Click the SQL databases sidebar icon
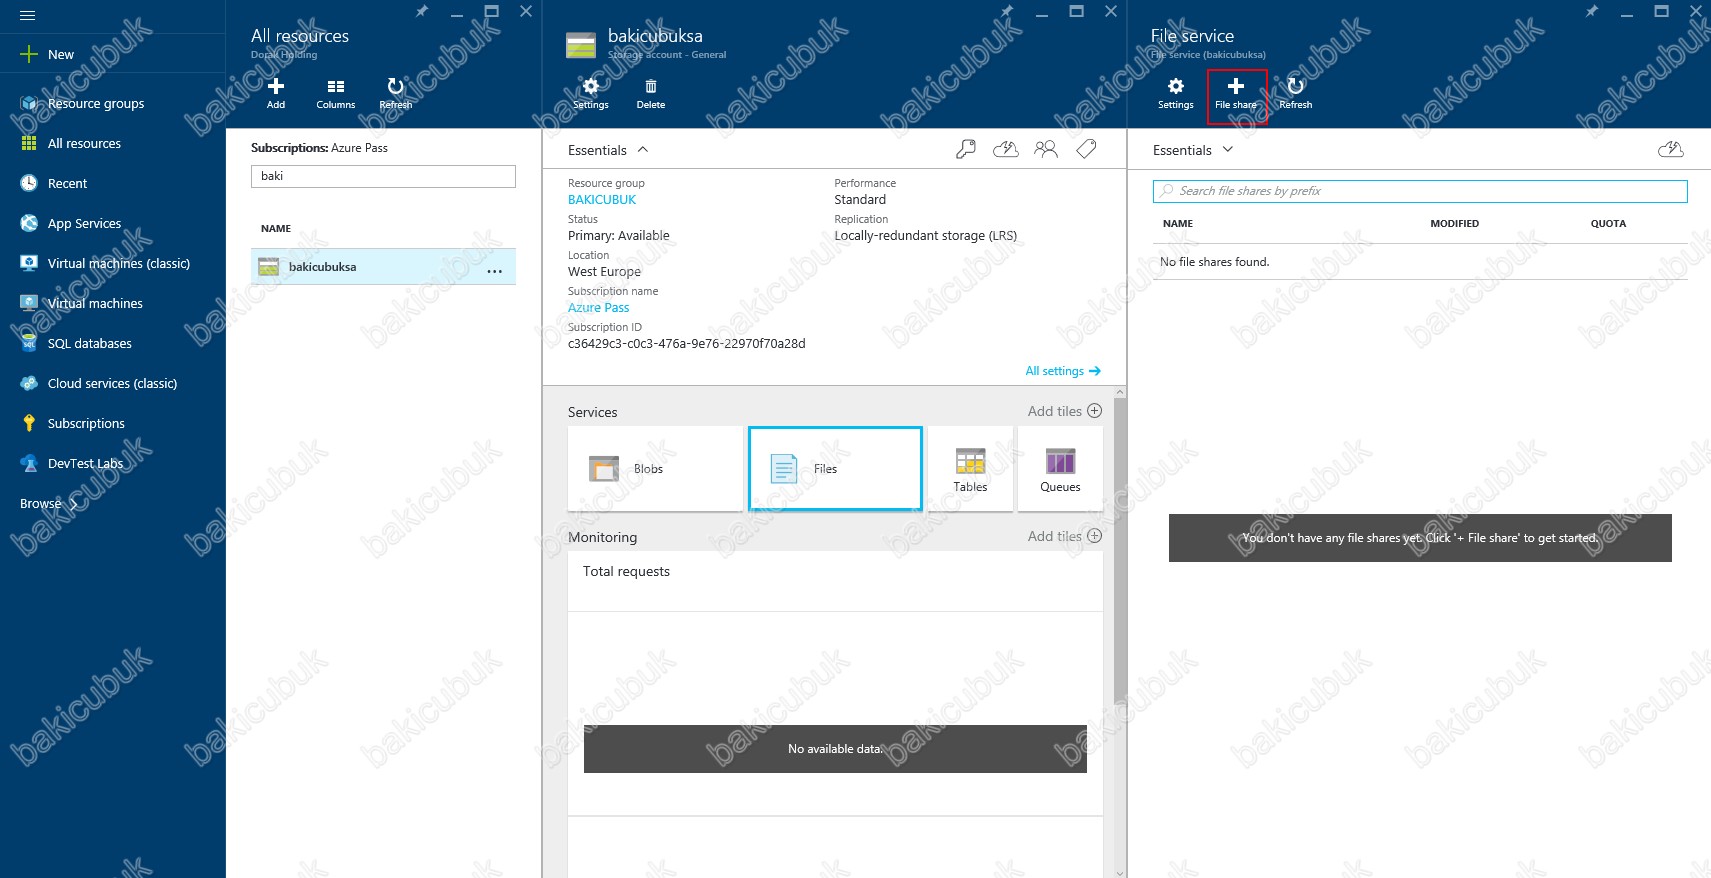Image resolution: width=1711 pixels, height=878 pixels. [29, 343]
